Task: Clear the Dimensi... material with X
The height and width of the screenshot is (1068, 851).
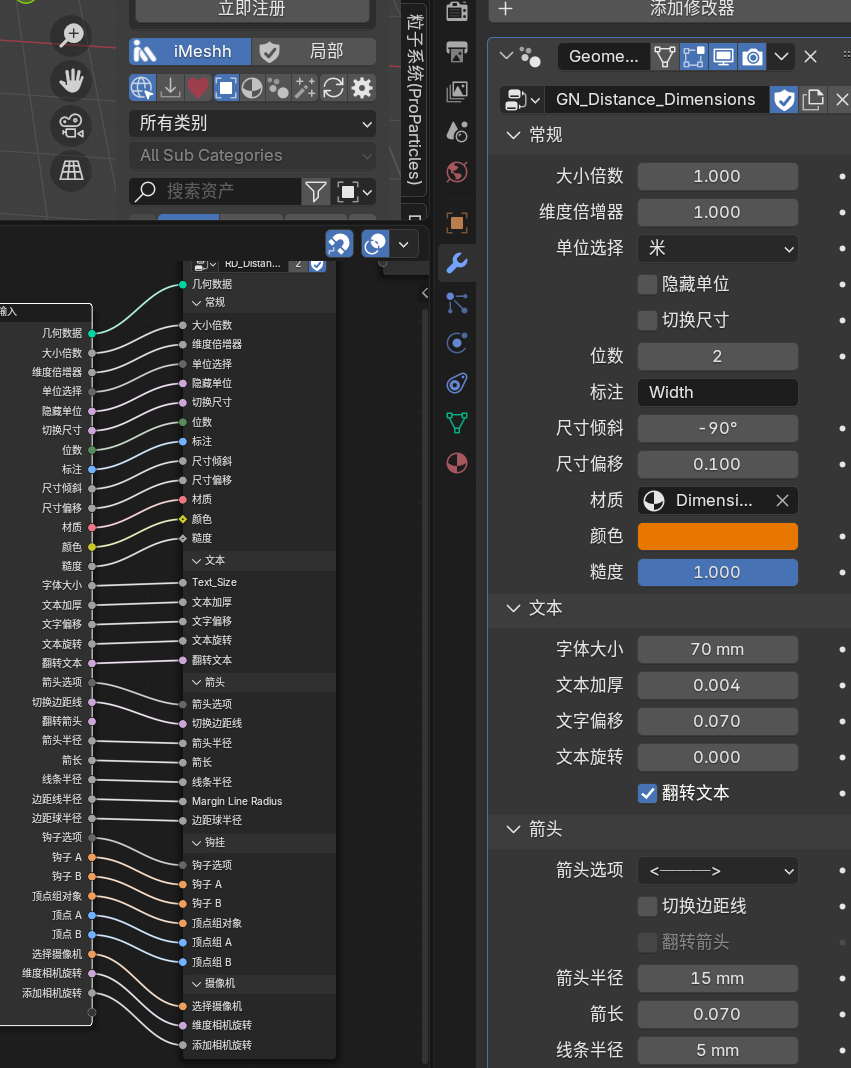Action: pos(782,501)
